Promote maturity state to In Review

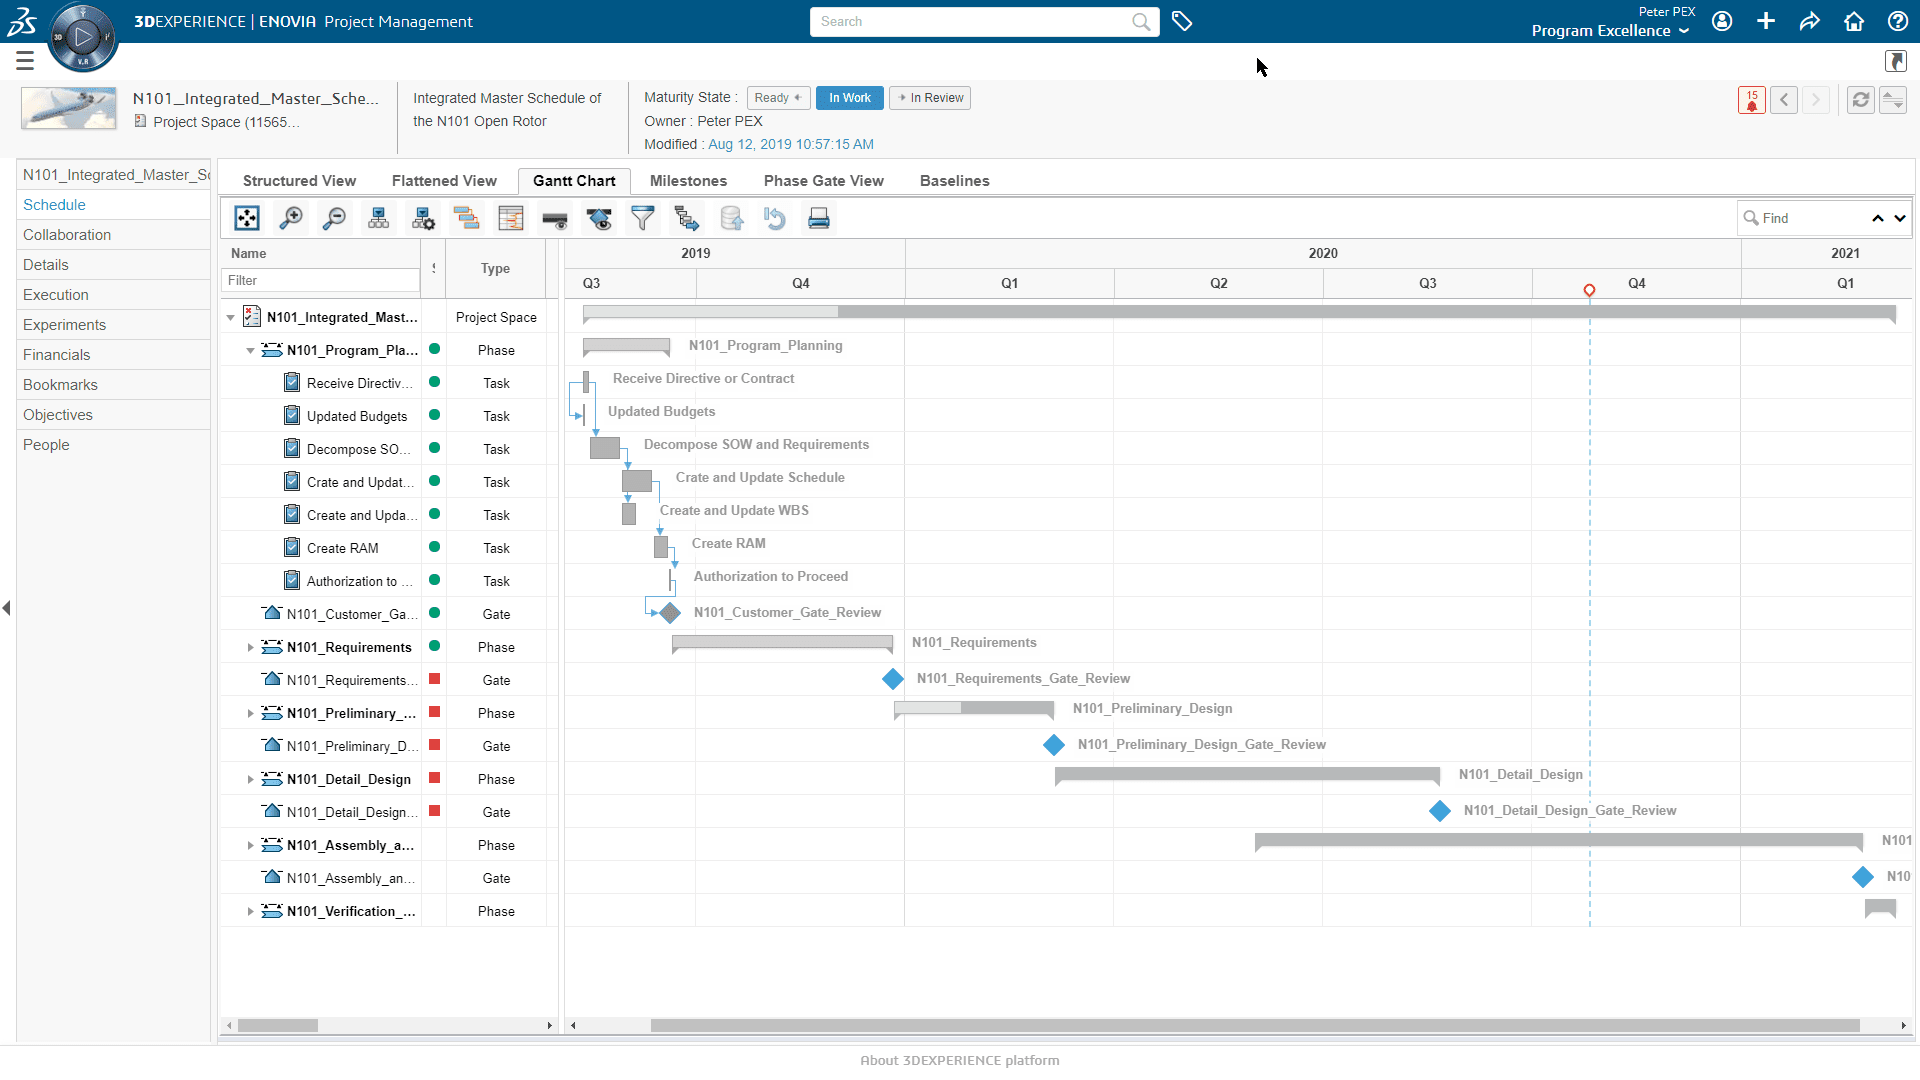(930, 98)
